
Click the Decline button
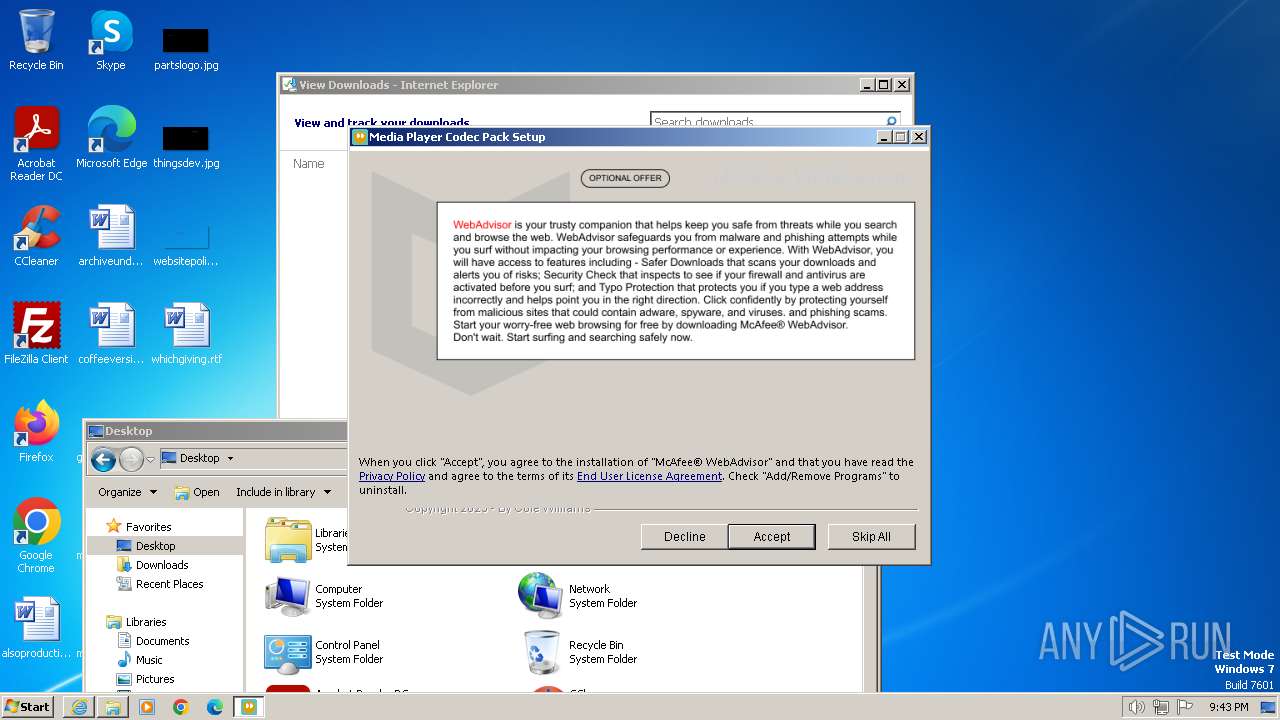pyautogui.click(x=685, y=536)
